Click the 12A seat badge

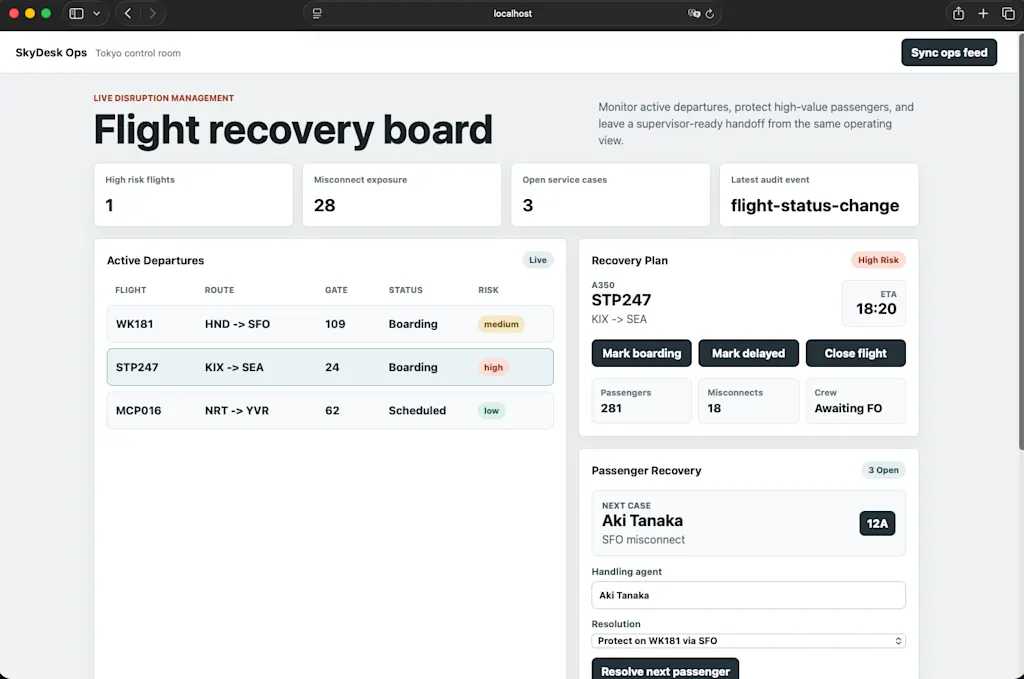coord(877,523)
